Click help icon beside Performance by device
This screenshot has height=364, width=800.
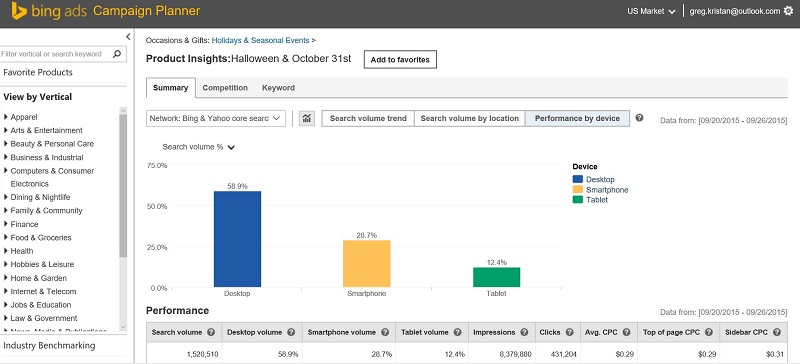pyautogui.click(x=639, y=118)
